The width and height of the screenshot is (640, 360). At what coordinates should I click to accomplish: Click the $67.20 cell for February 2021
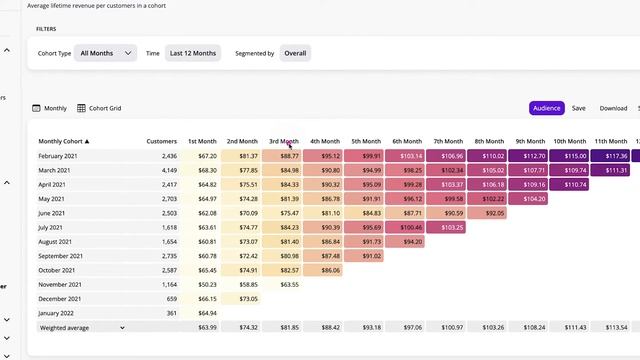tap(200, 156)
